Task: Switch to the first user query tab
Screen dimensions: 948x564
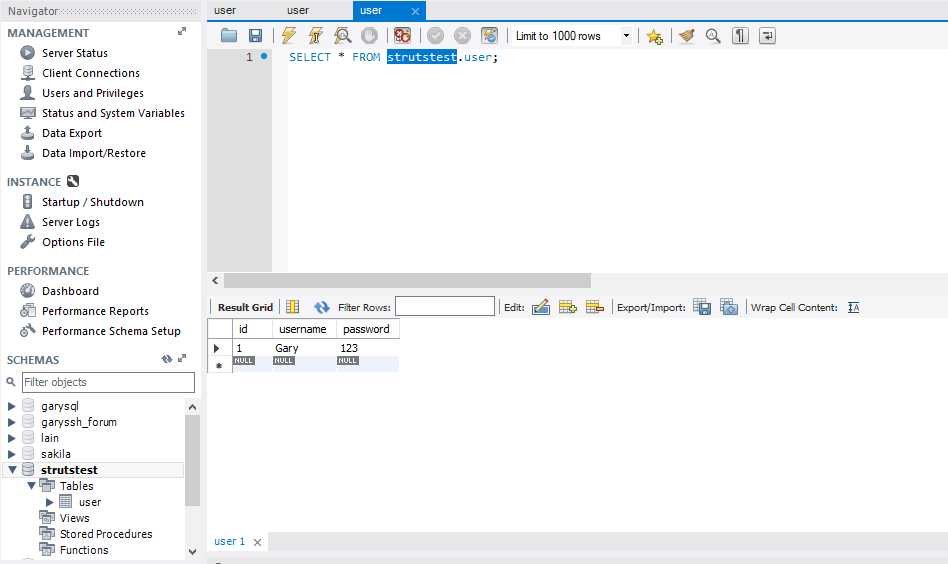Action: tap(225, 10)
